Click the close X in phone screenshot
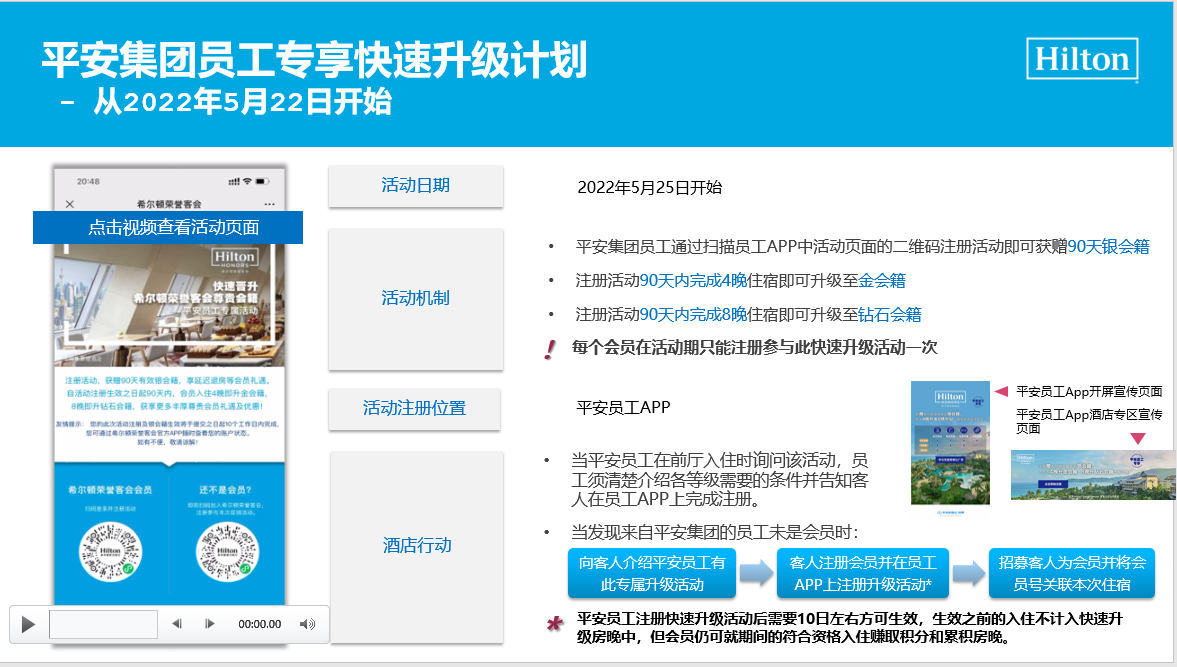1177x667 pixels. (70, 204)
